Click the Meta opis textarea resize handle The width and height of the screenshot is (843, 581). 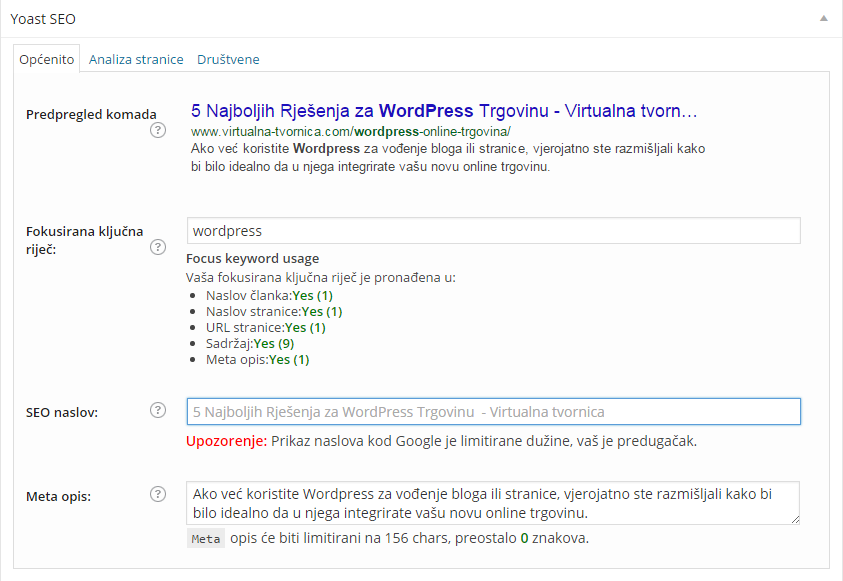pyautogui.click(x=795, y=519)
